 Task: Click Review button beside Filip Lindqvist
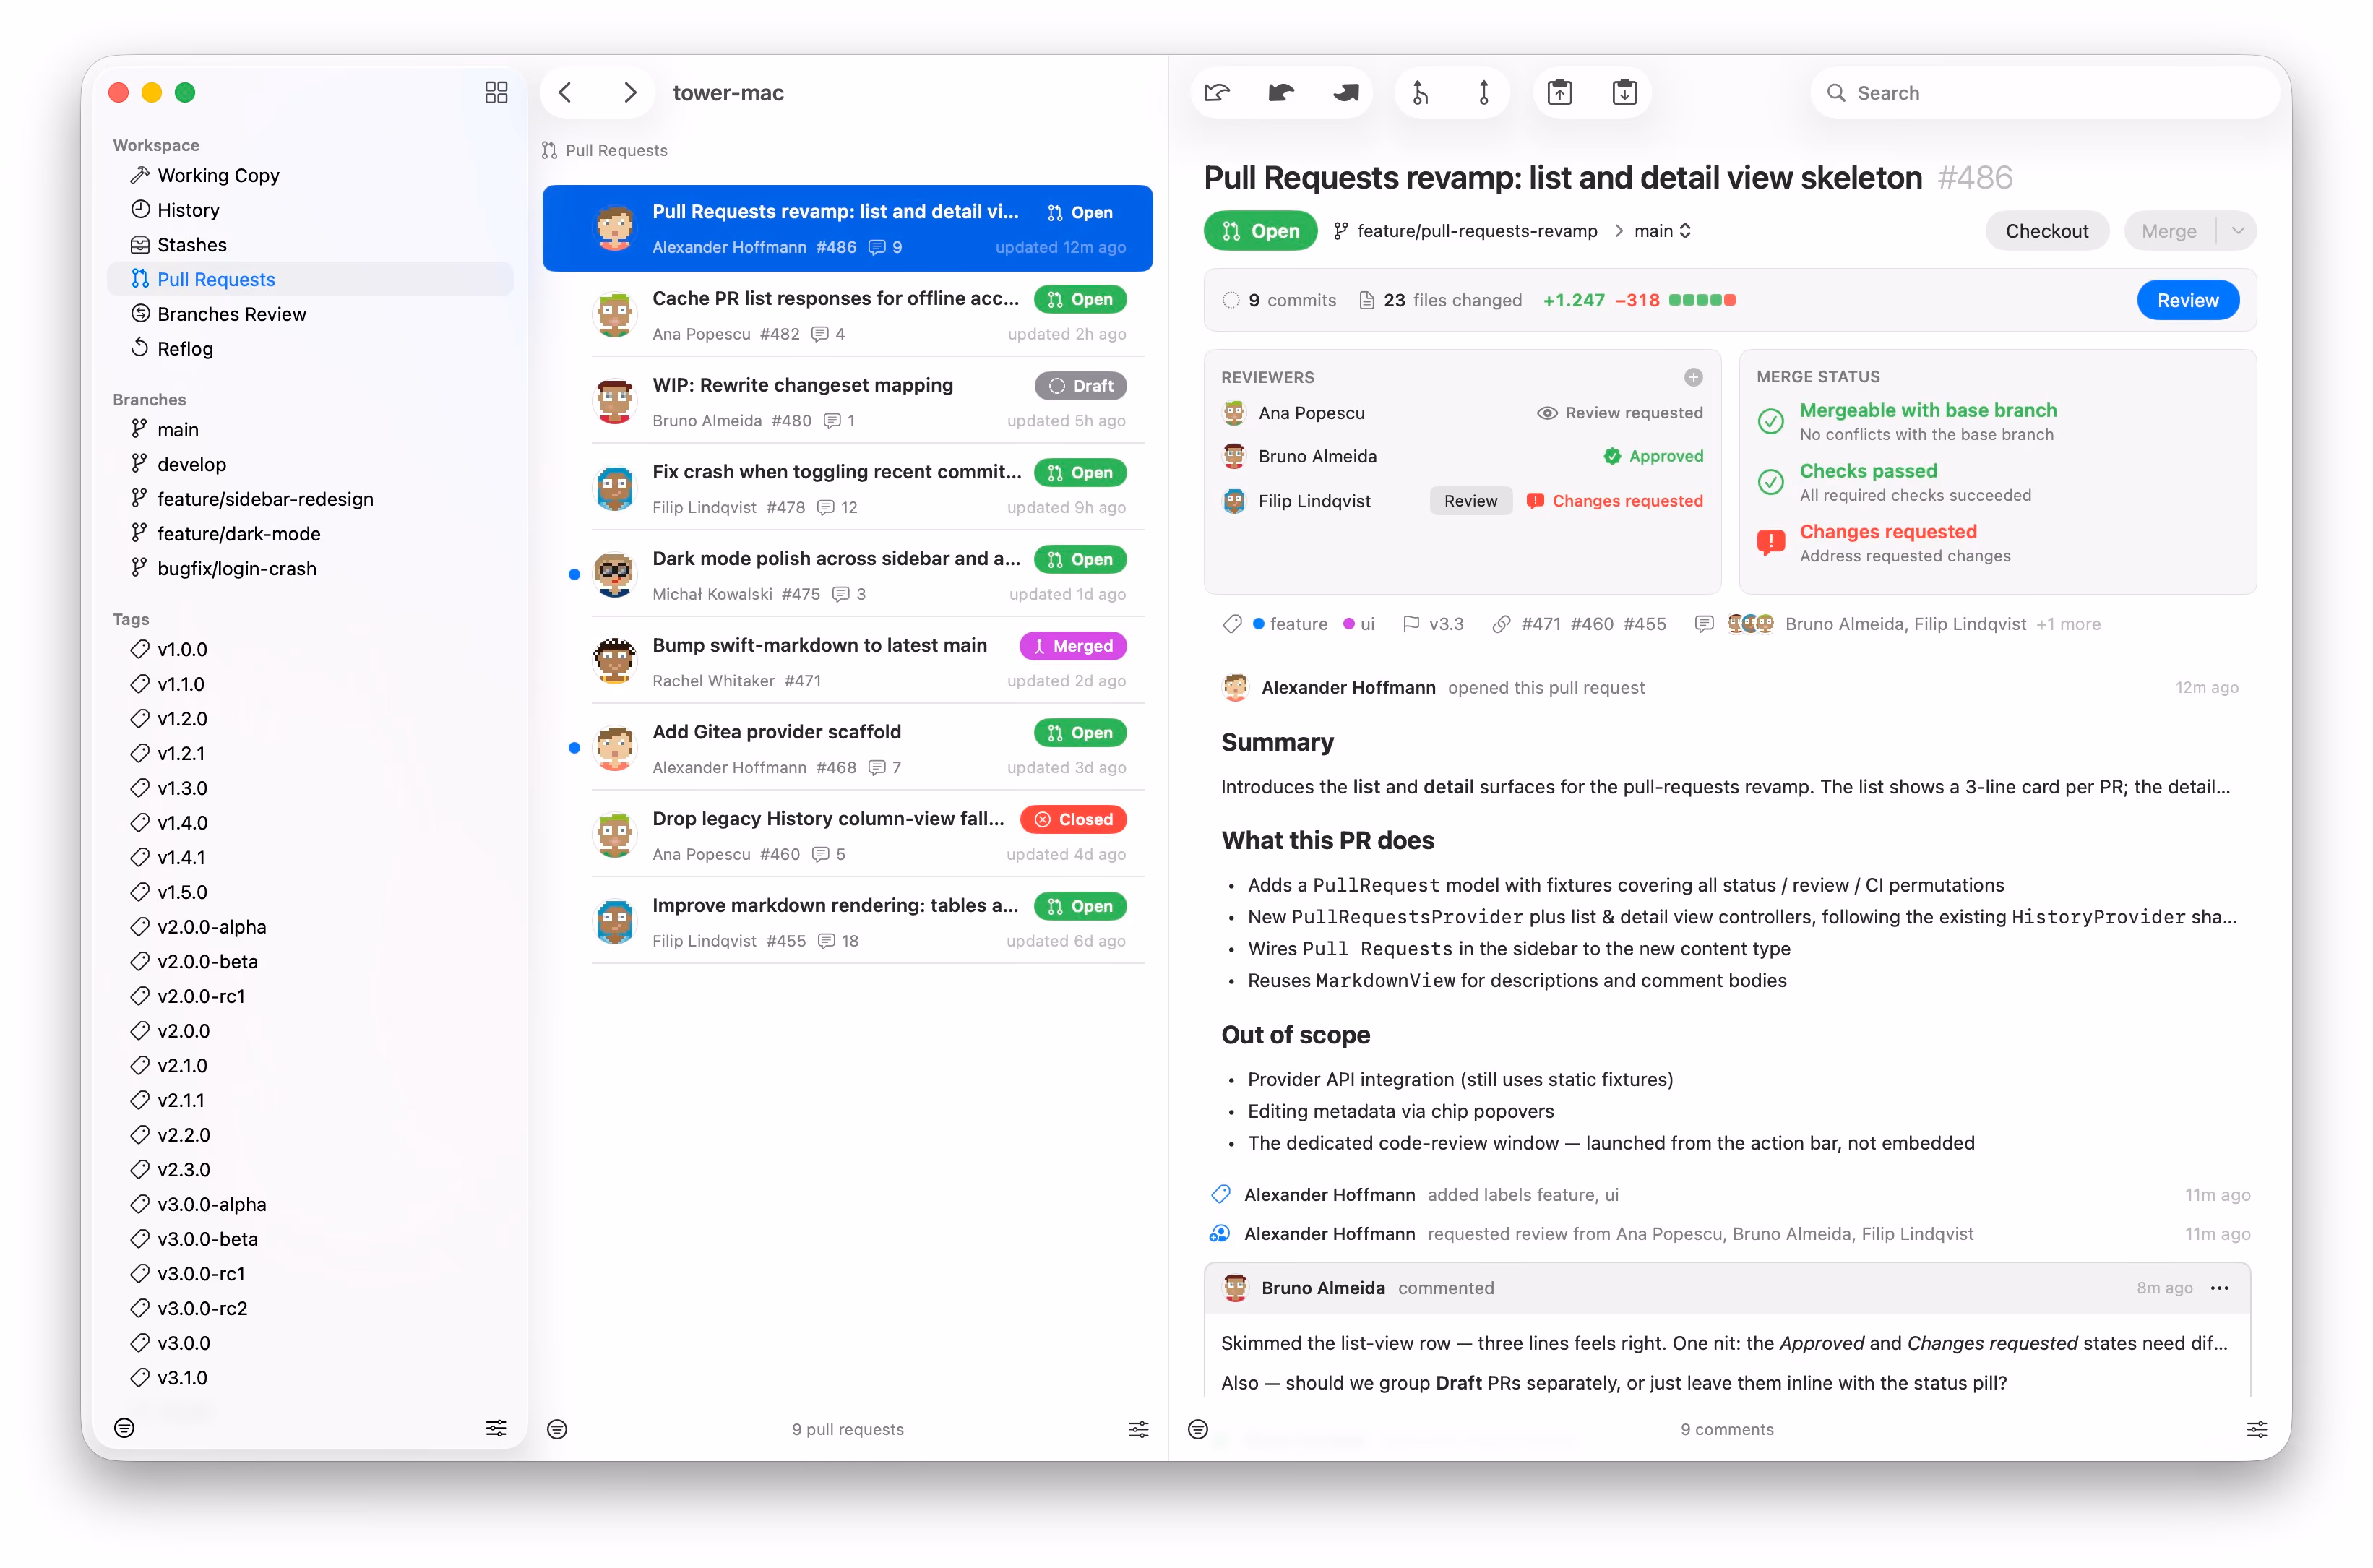point(1470,501)
